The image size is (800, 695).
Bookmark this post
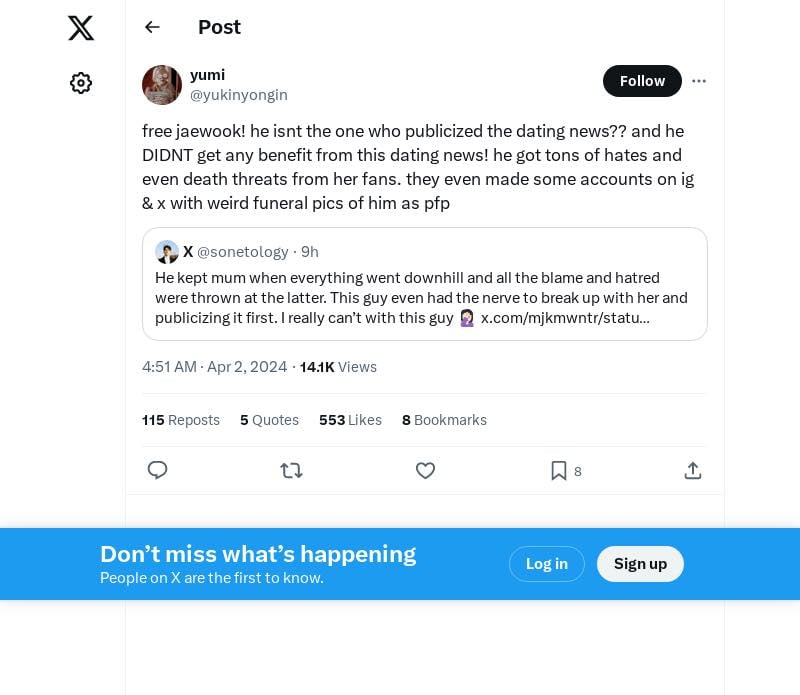tap(559, 470)
